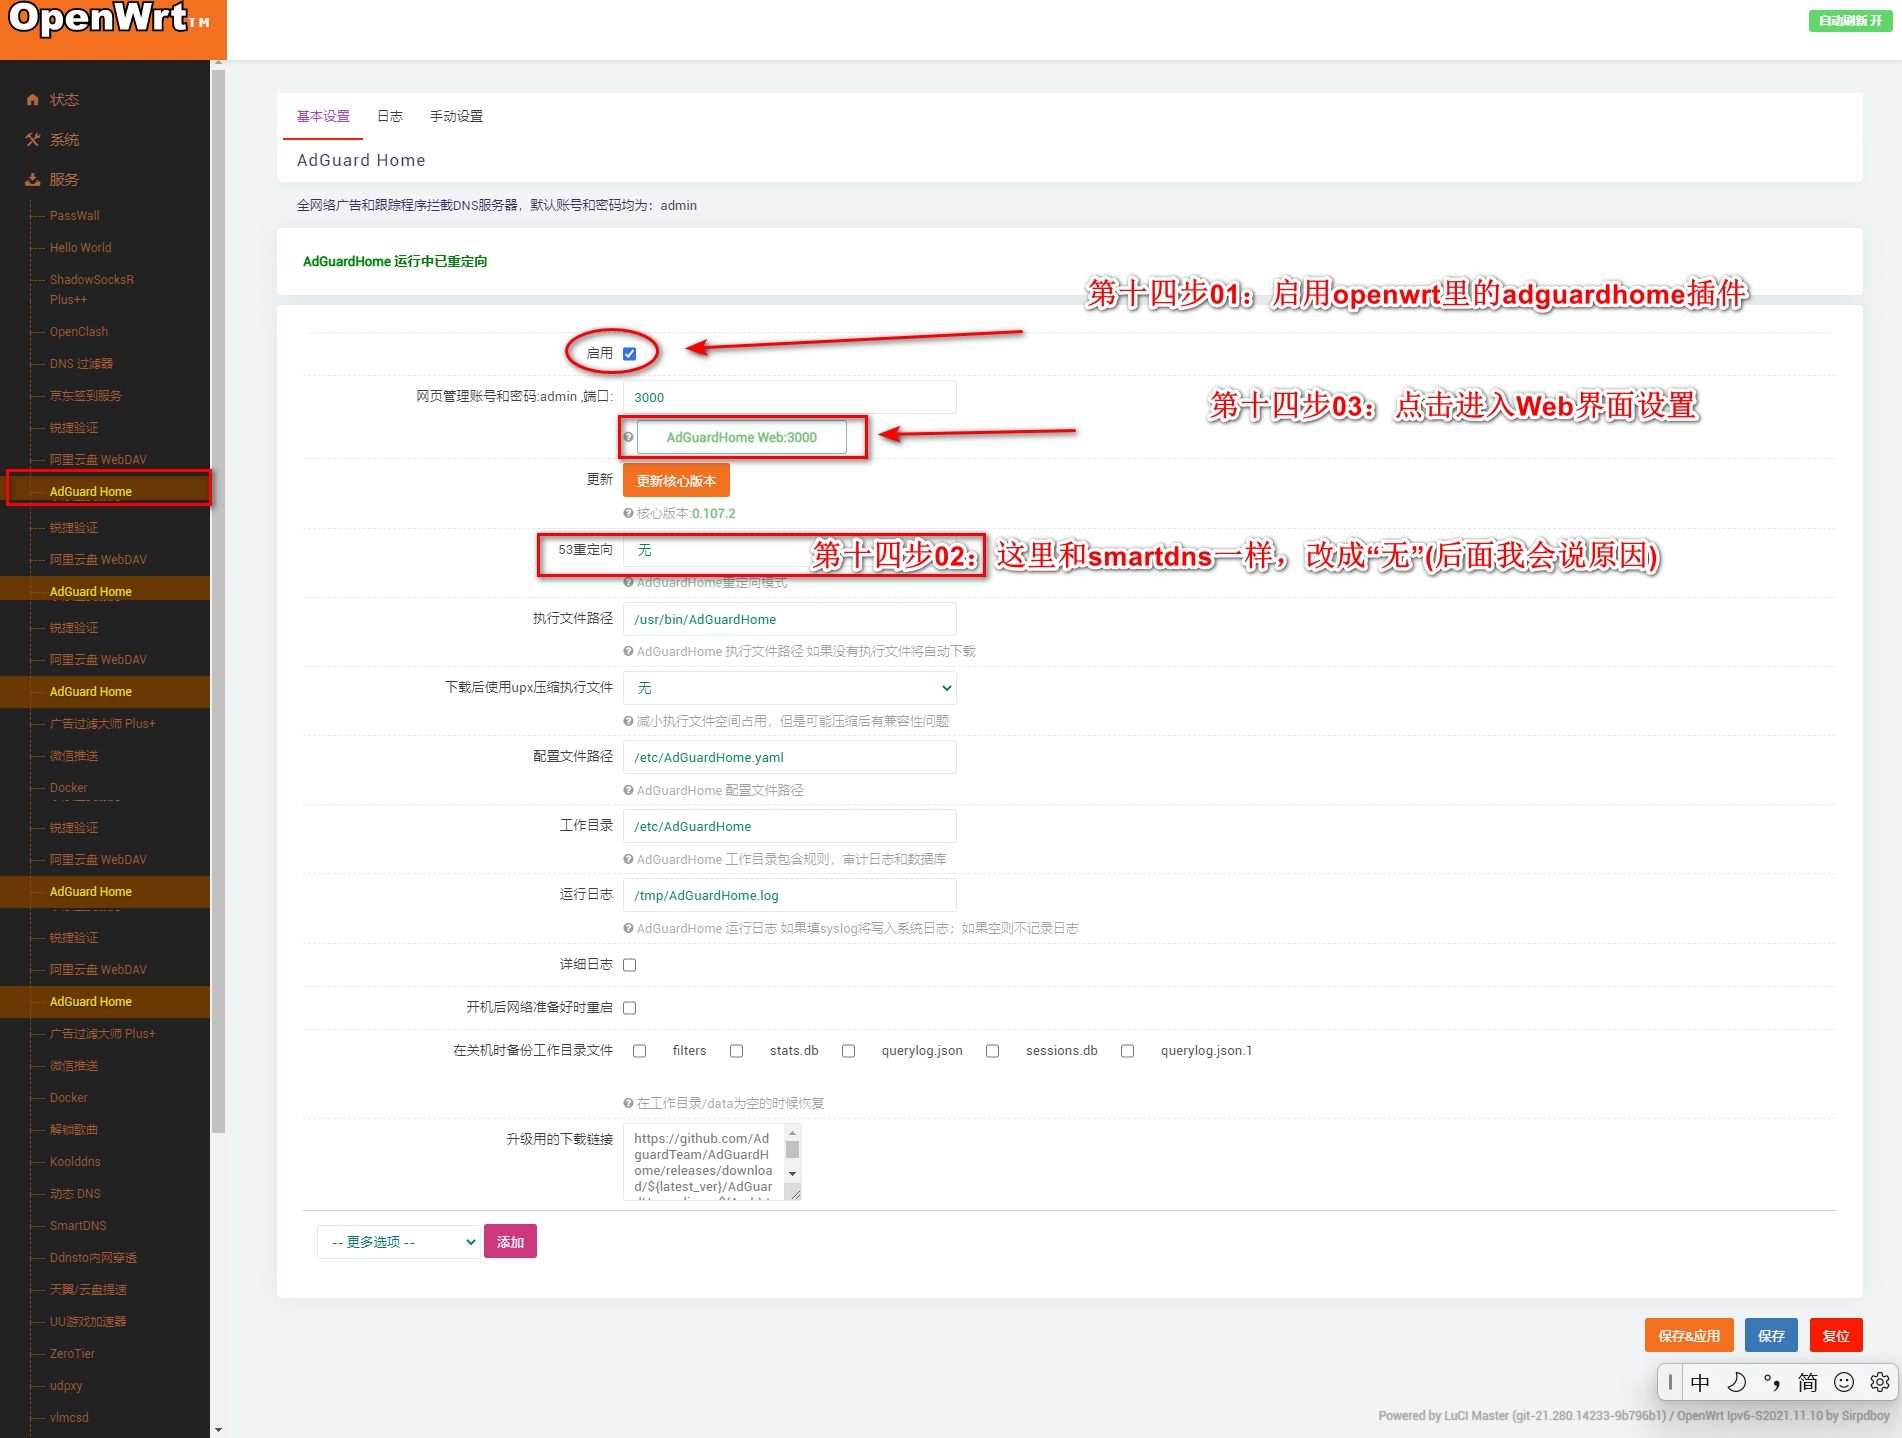Open the 下载后使用upx压缩执行文件 dropdown
The image size is (1902, 1438).
click(789, 688)
